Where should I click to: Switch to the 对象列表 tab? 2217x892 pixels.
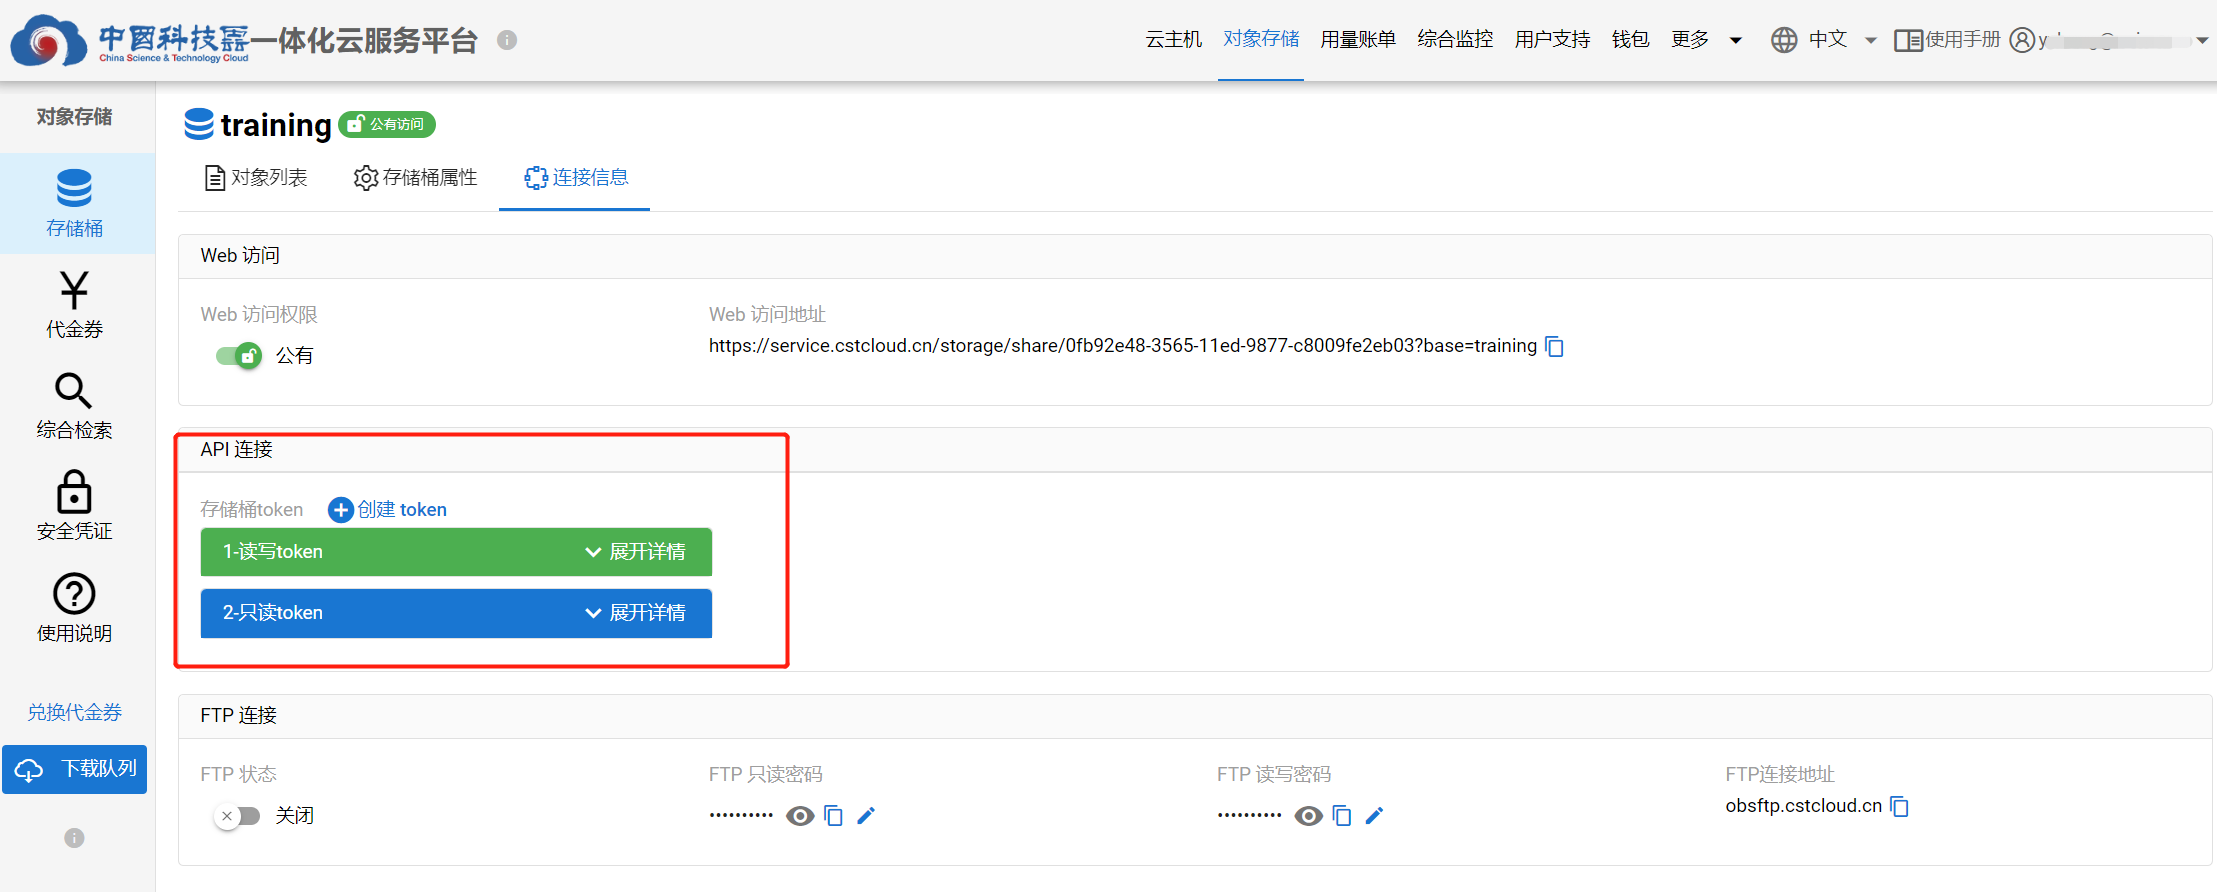(x=256, y=178)
